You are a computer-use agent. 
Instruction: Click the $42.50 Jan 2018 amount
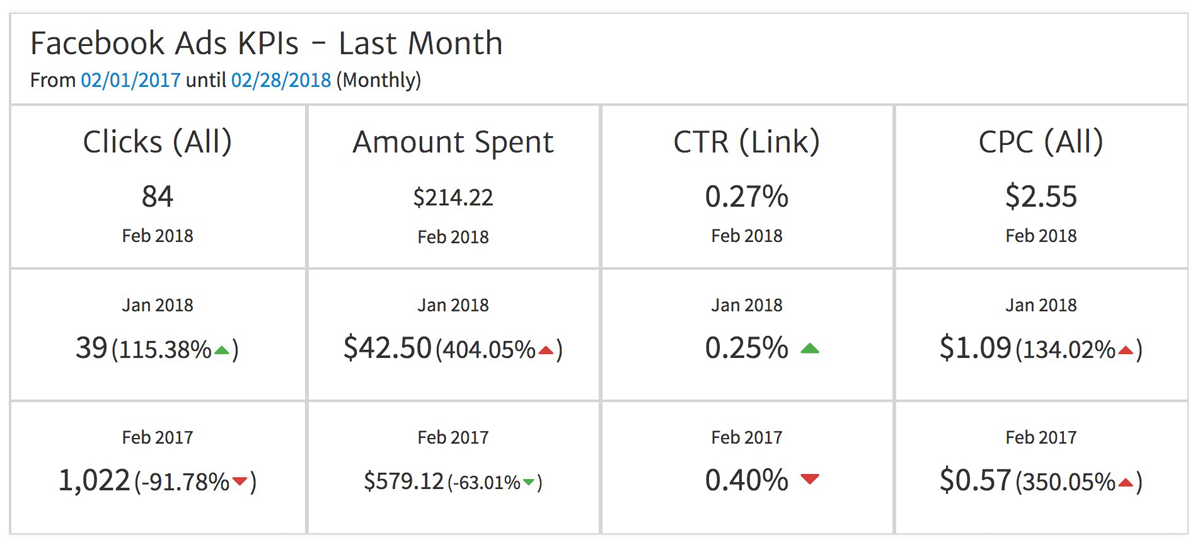(387, 348)
